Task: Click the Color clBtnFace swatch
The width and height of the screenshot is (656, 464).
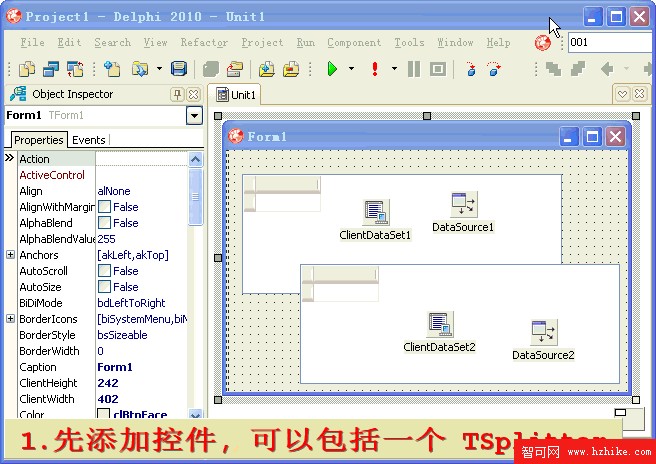Action: point(104,414)
